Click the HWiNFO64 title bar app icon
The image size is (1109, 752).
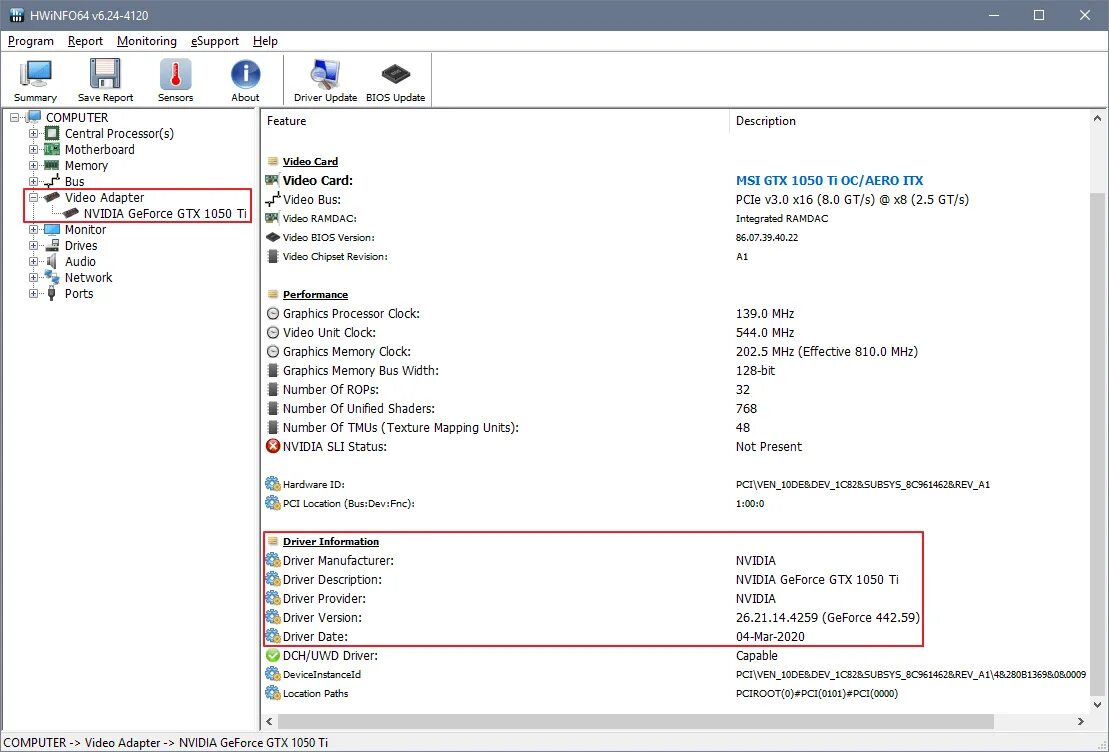point(17,15)
